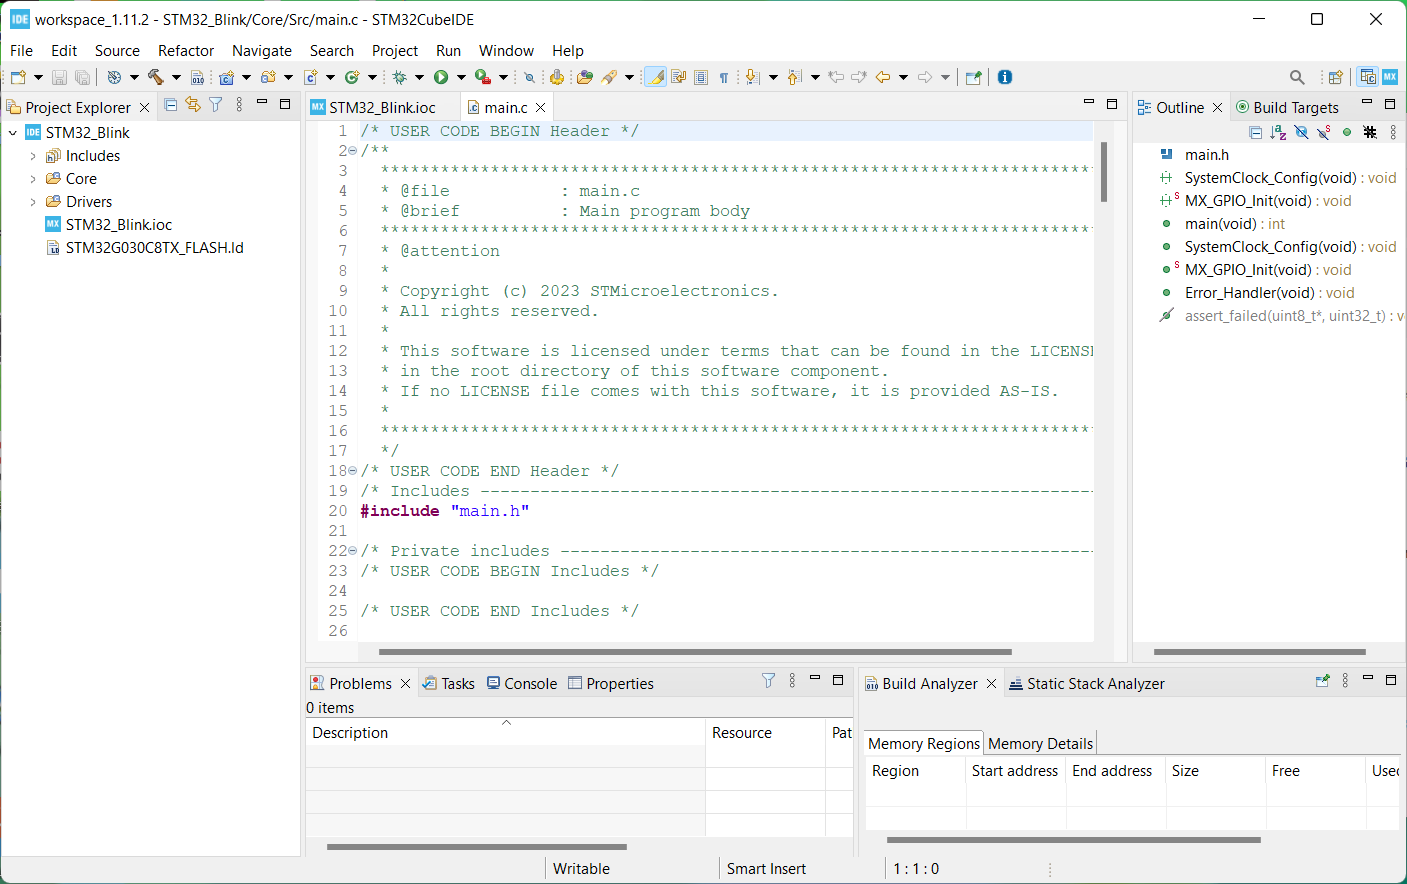
Task: Collapse All in the Outline view
Action: point(1255,132)
